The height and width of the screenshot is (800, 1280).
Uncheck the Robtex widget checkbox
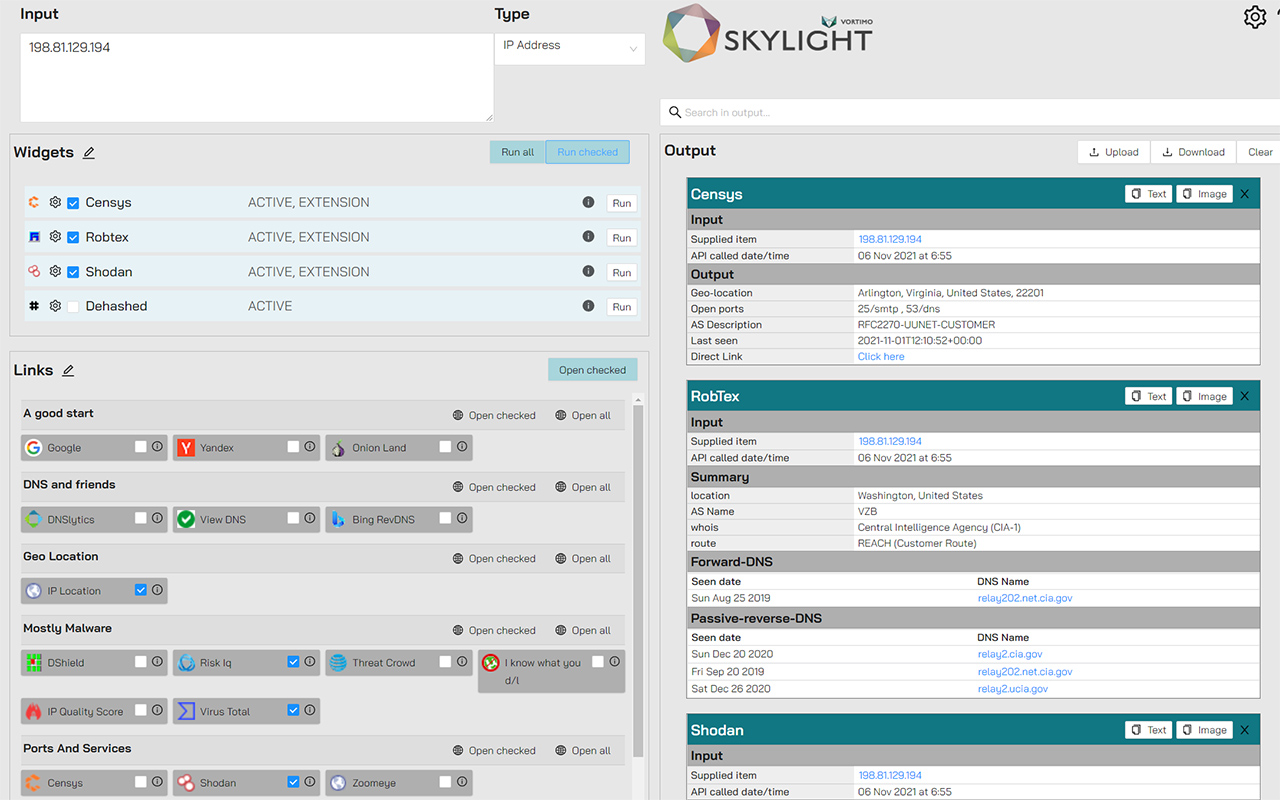(73, 237)
